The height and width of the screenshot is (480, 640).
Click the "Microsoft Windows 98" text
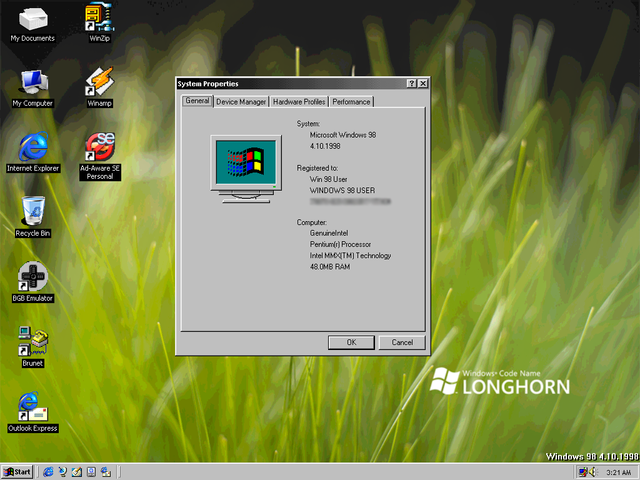[342, 135]
